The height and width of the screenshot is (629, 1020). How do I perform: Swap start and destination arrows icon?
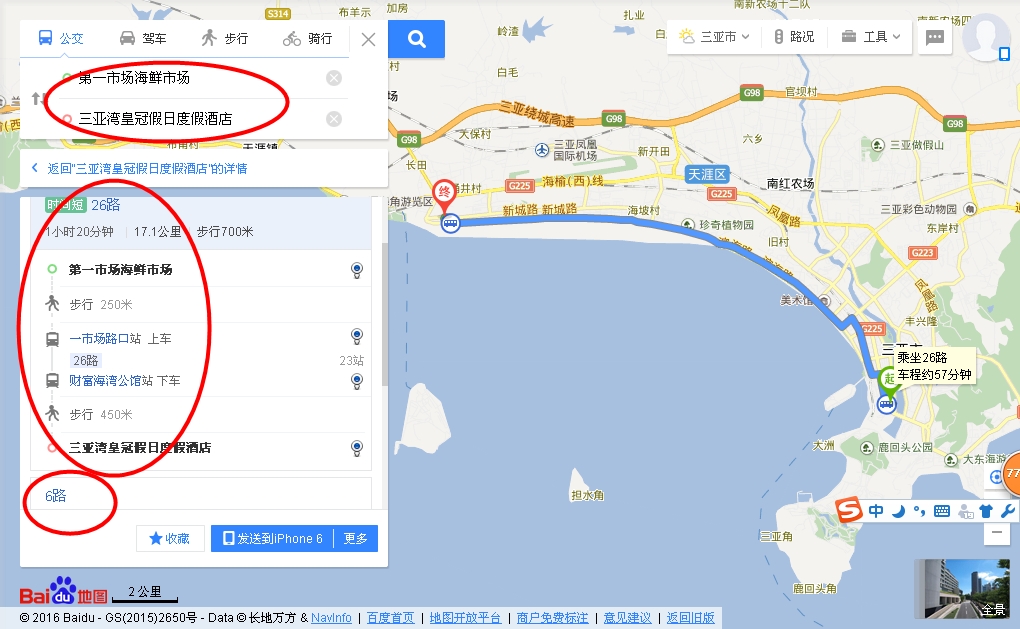tap(36, 99)
